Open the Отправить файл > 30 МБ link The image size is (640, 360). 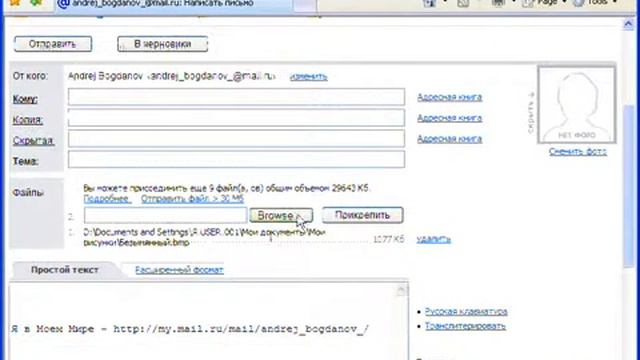click(192, 199)
